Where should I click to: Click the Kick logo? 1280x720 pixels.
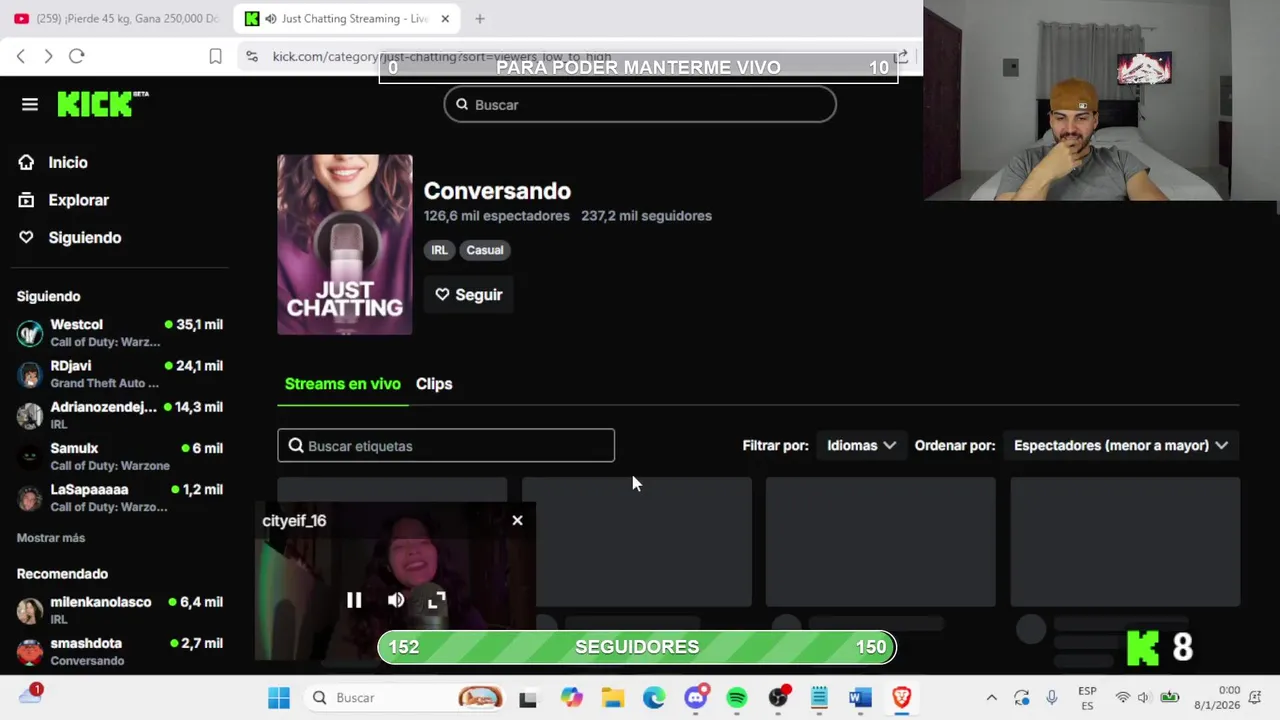(102, 104)
